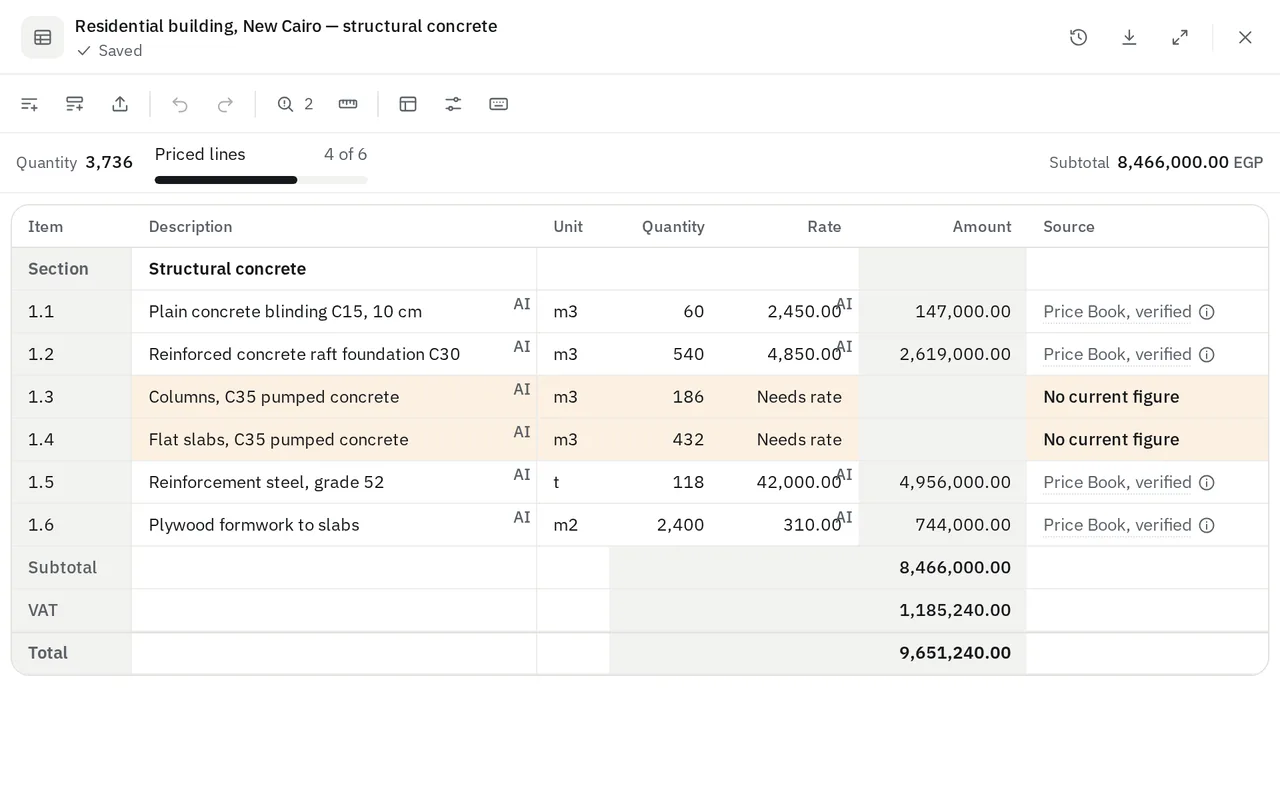This screenshot has width=1280, height=800.
Task: Click the Priced lines progress bar
Action: click(x=261, y=180)
